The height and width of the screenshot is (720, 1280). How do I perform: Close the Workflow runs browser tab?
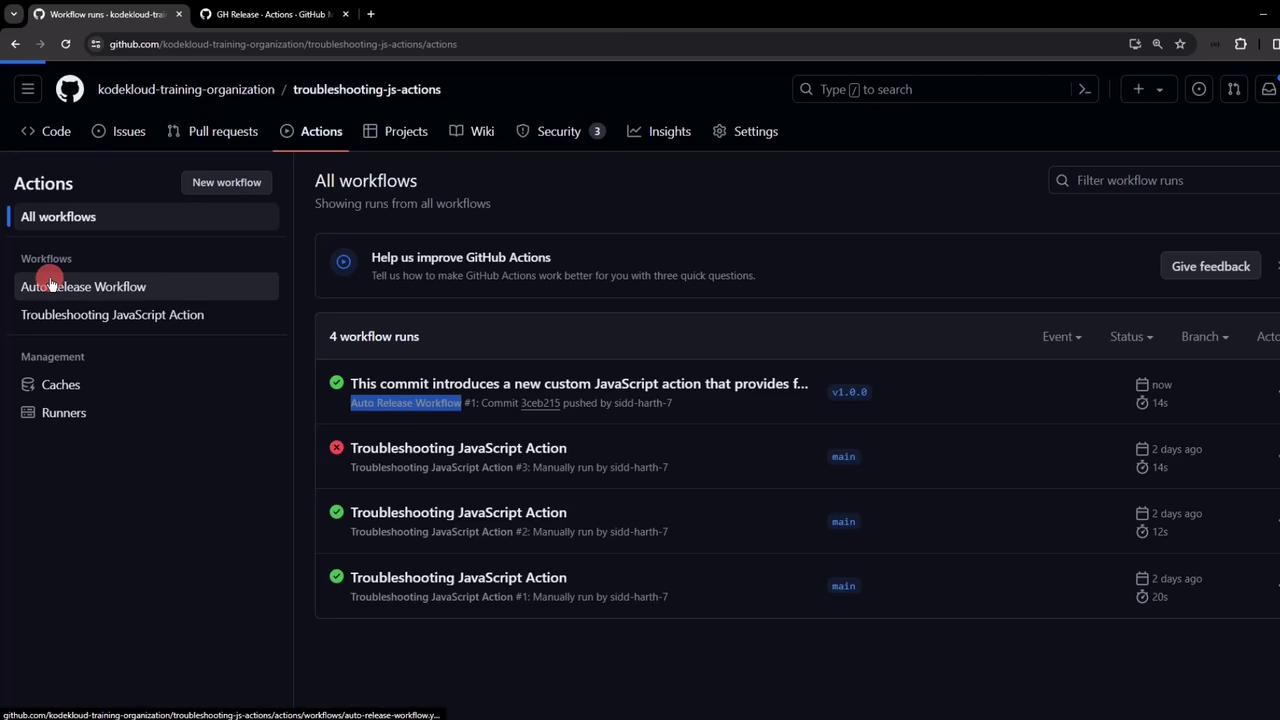tap(179, 14)
